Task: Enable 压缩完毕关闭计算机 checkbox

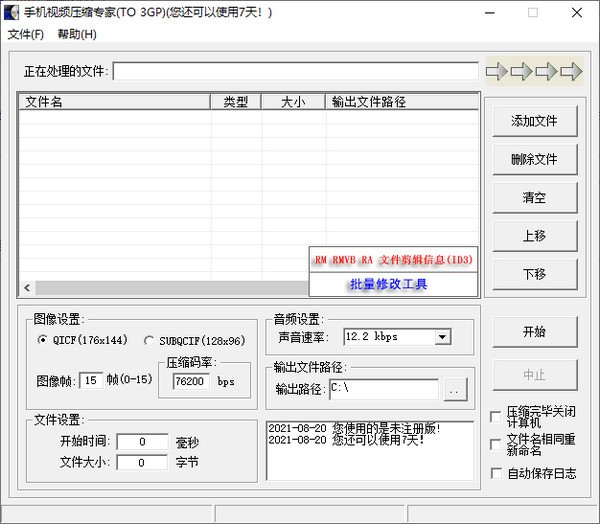Action: (497, 414)
